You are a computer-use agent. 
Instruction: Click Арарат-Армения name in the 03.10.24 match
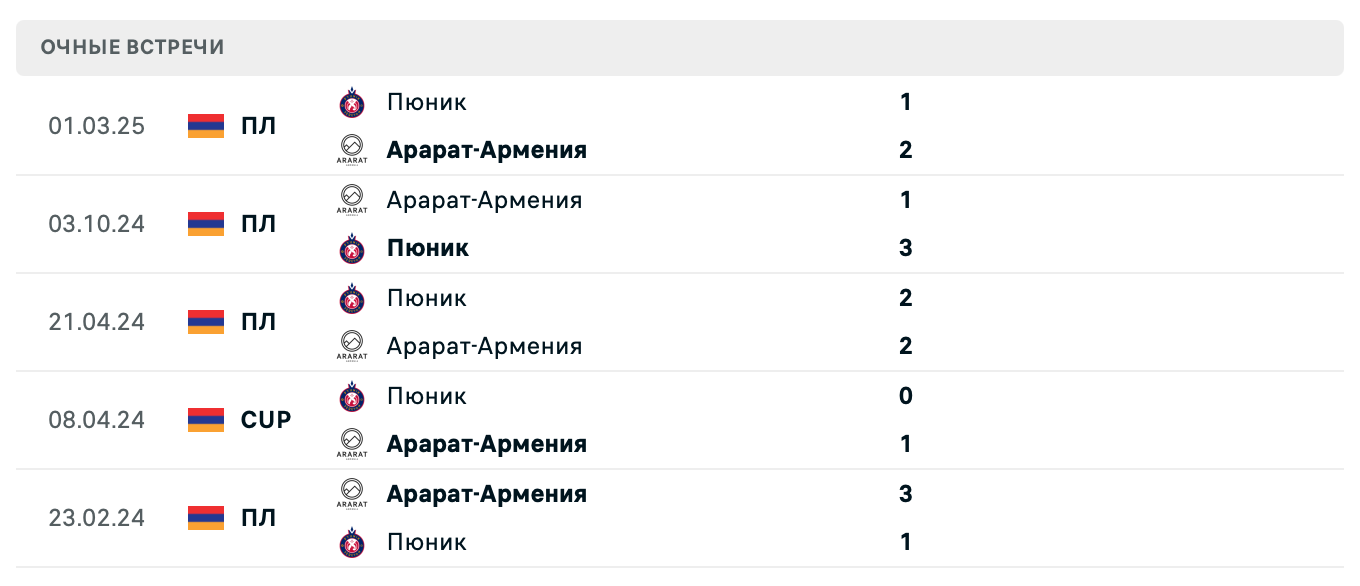coord(485,199)
